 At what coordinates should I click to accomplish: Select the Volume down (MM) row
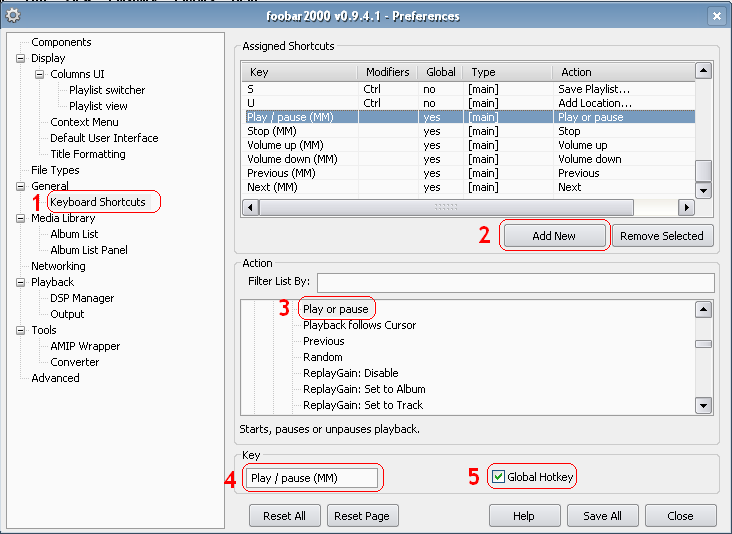coord(469,159)
